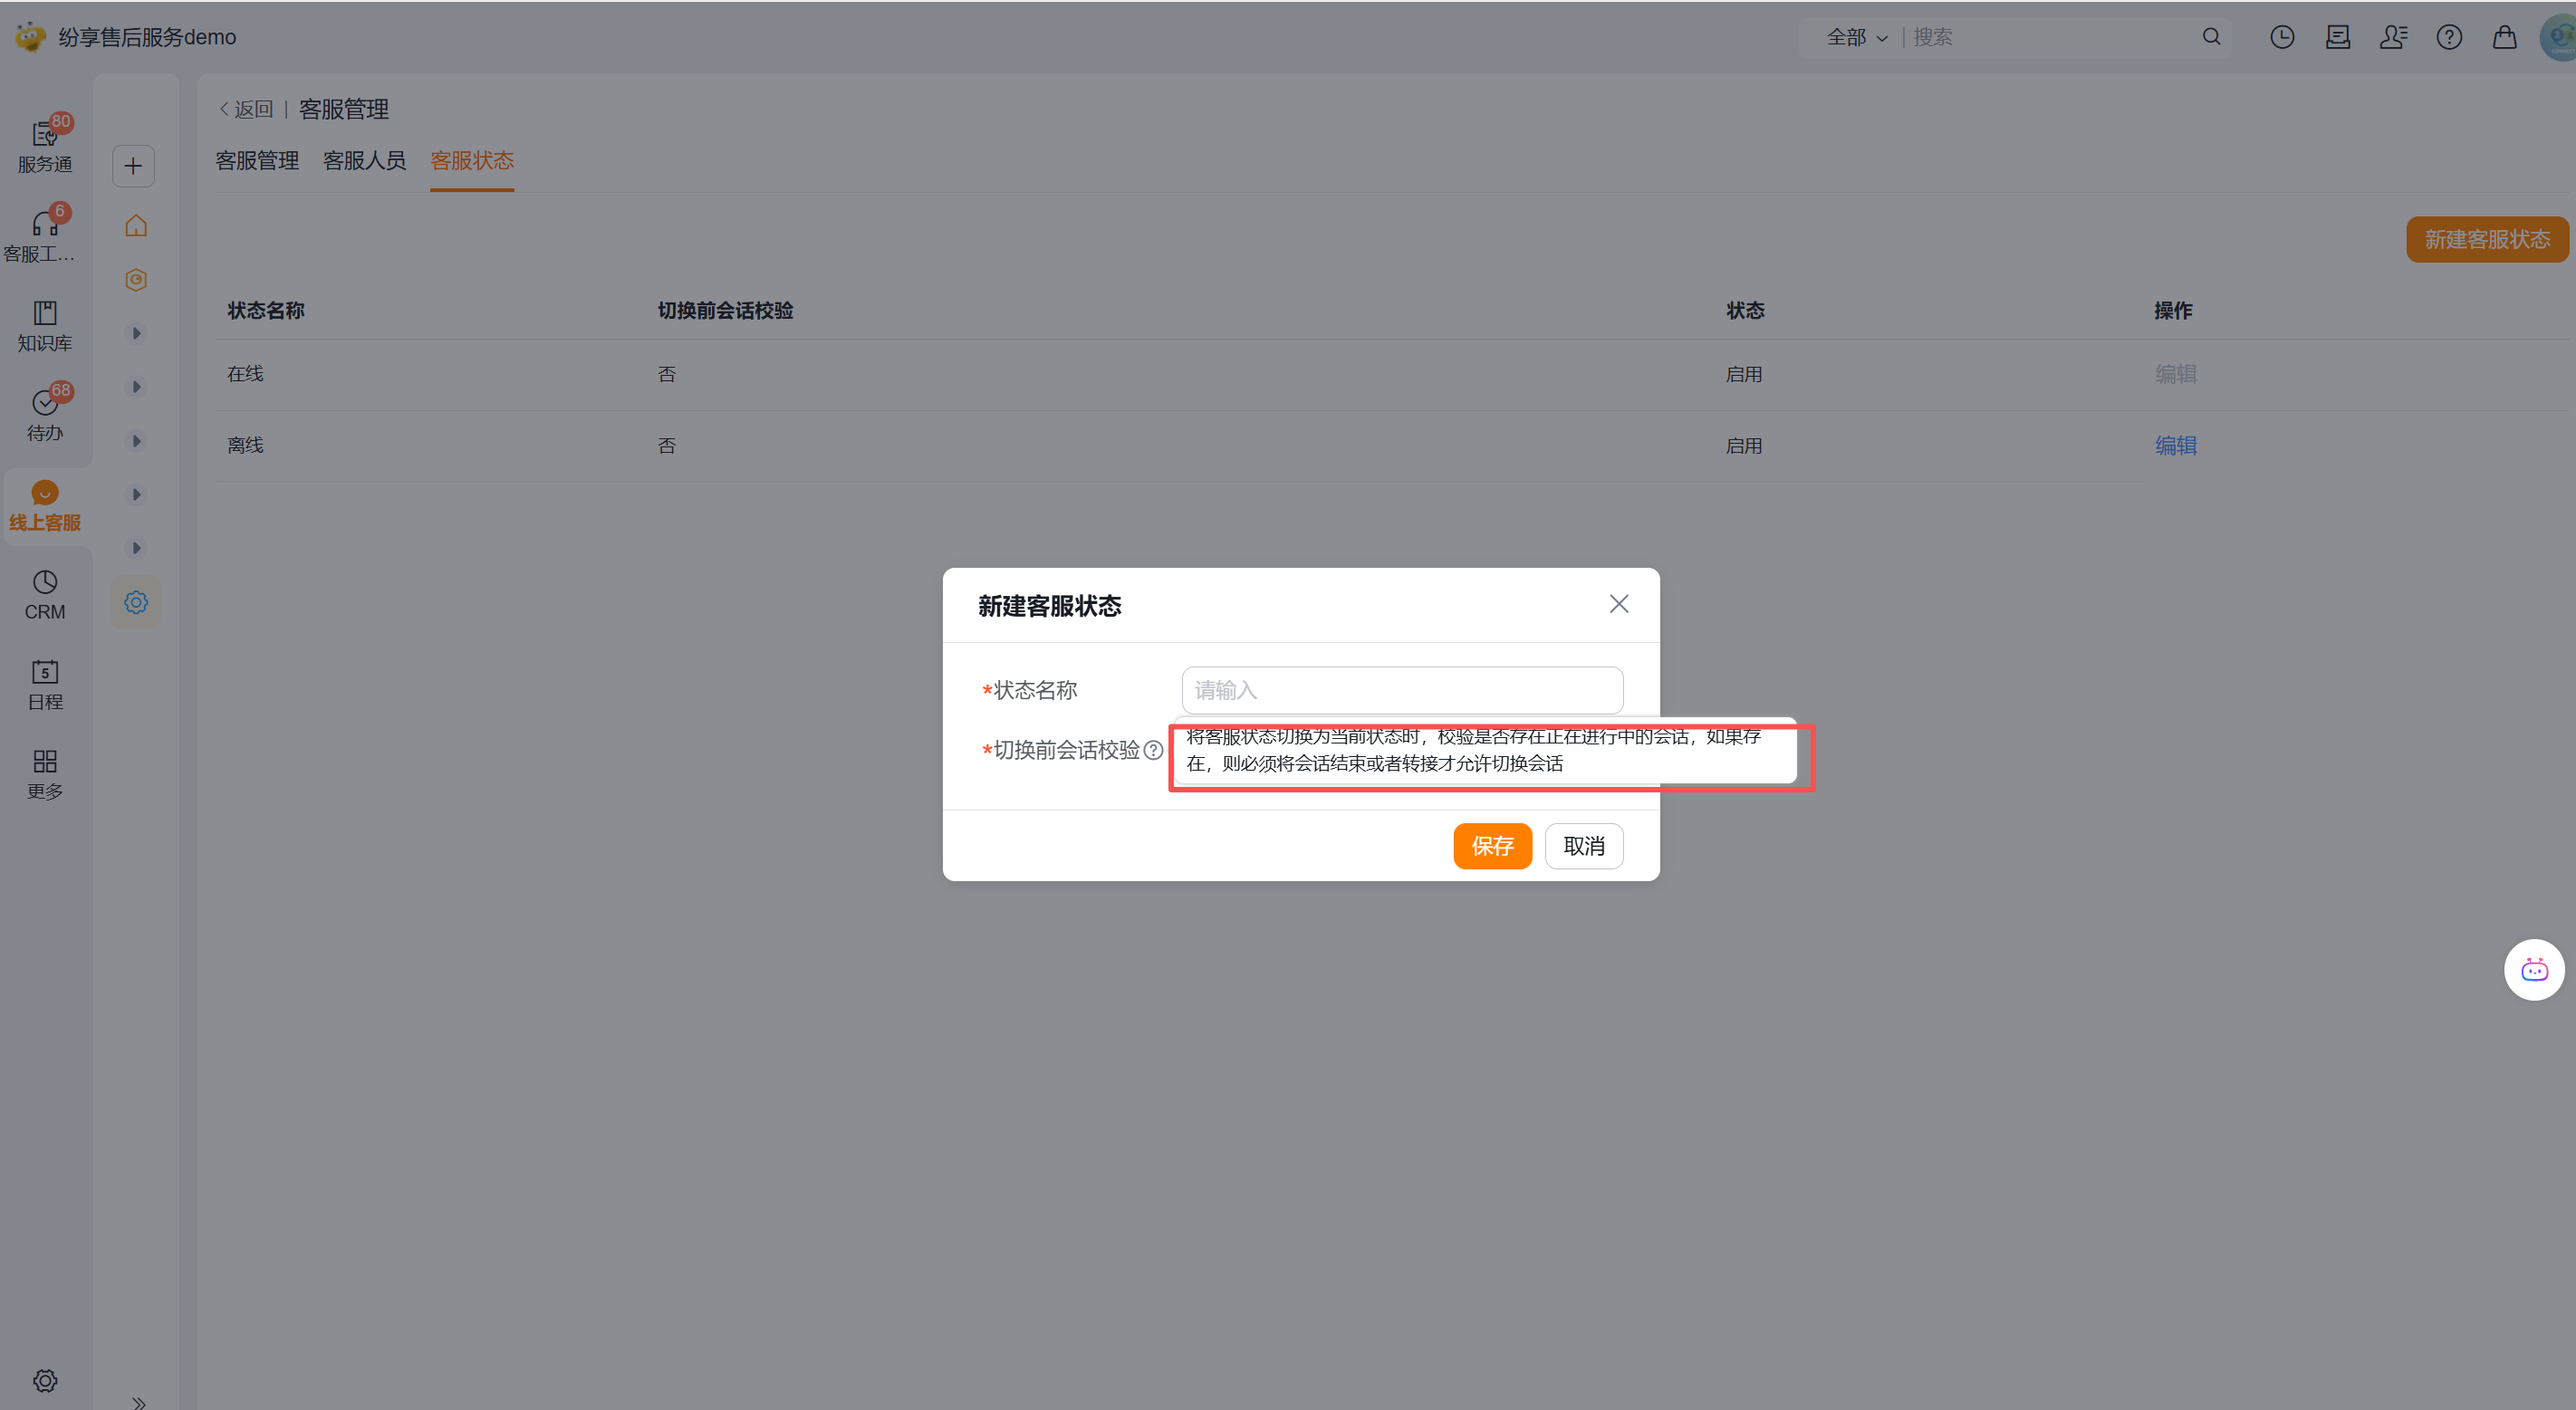Click the help question mark beside 切换前会话校验
Viewport: 2576px width, 1410px height.
(1153, 750)
